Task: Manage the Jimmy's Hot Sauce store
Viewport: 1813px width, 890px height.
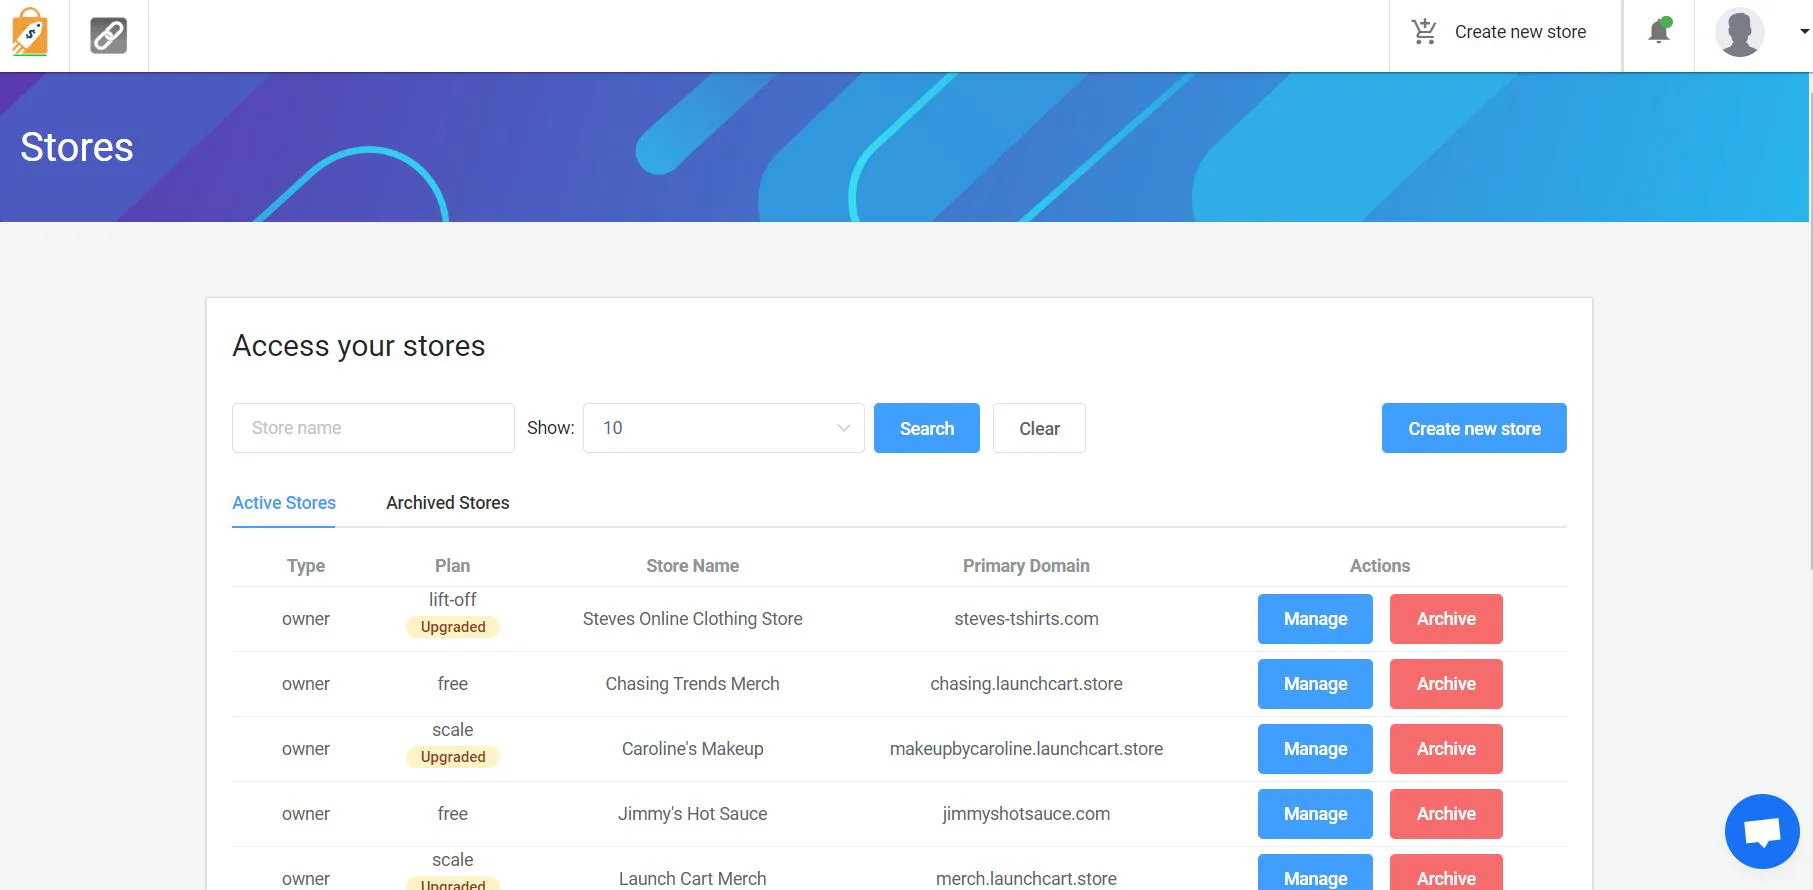Action: (x=1315, y=814)
